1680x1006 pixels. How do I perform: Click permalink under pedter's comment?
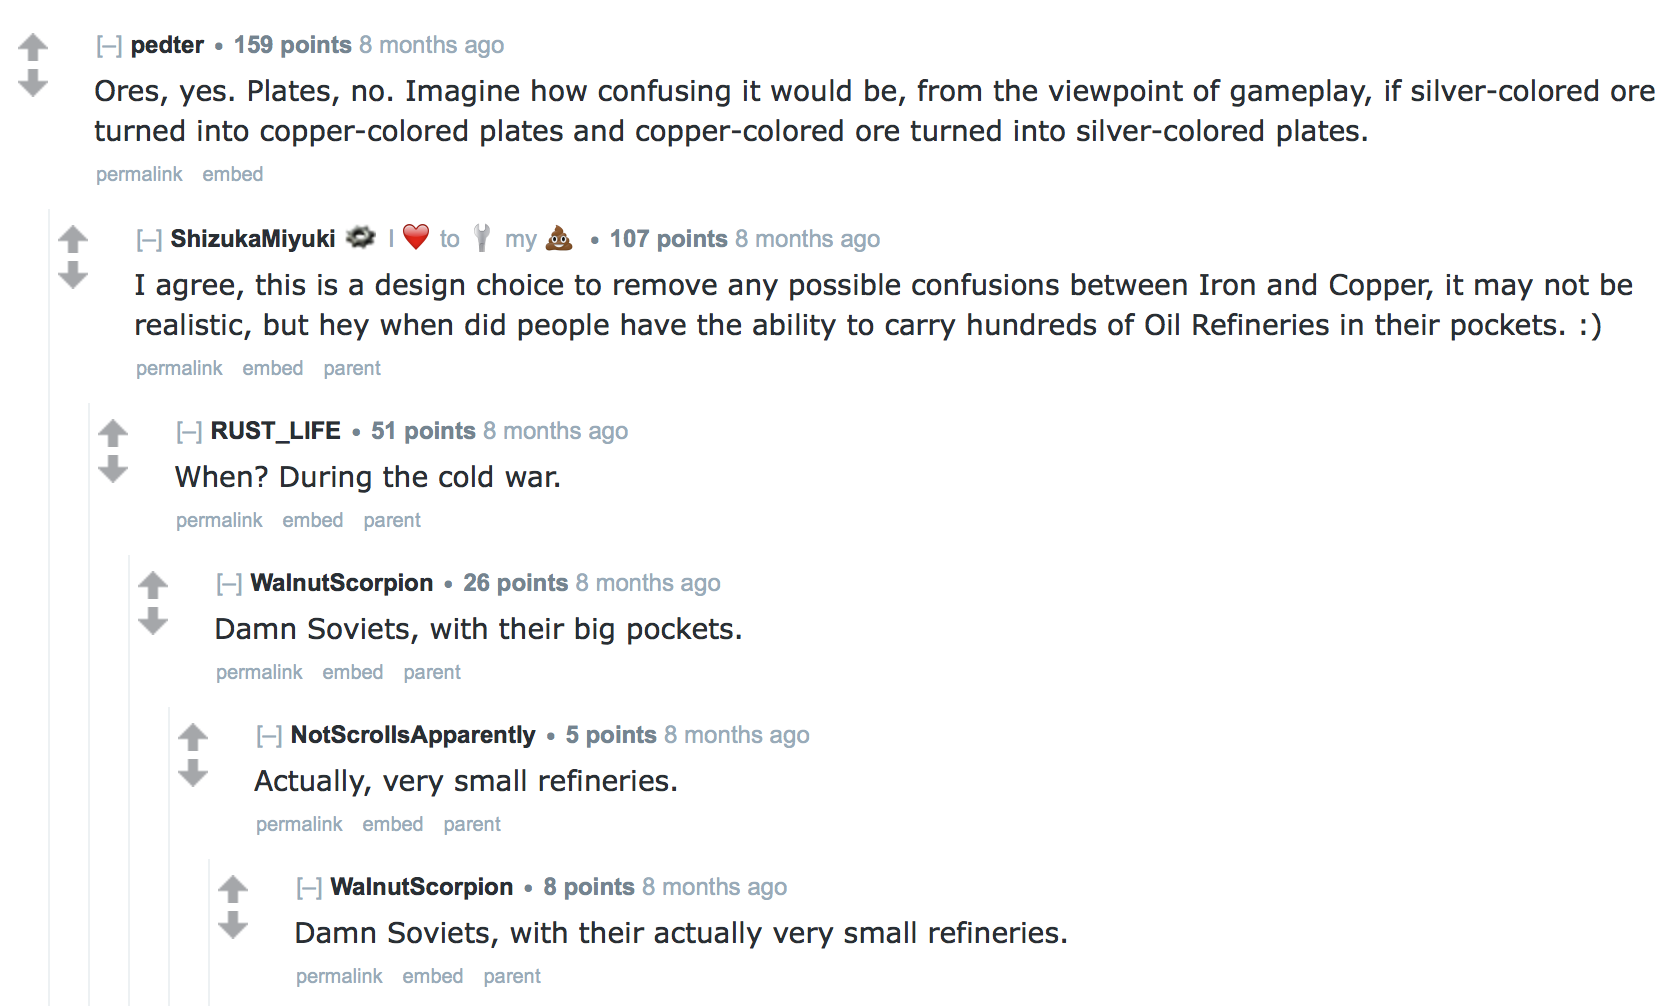click(139, 174)
